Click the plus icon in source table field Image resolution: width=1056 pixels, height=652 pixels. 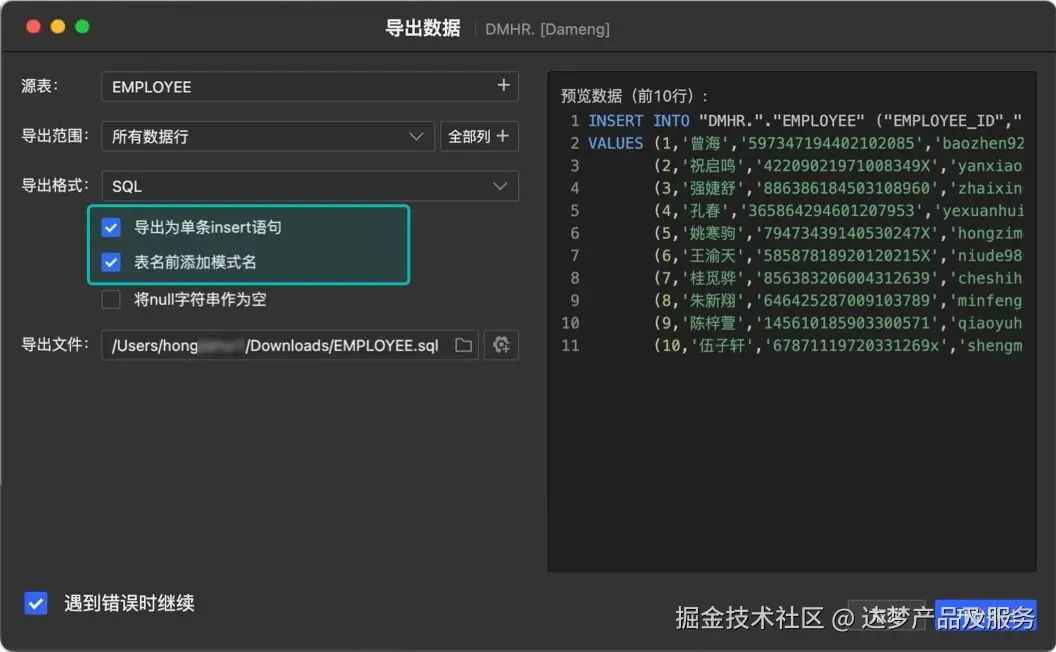coord(503,86)
